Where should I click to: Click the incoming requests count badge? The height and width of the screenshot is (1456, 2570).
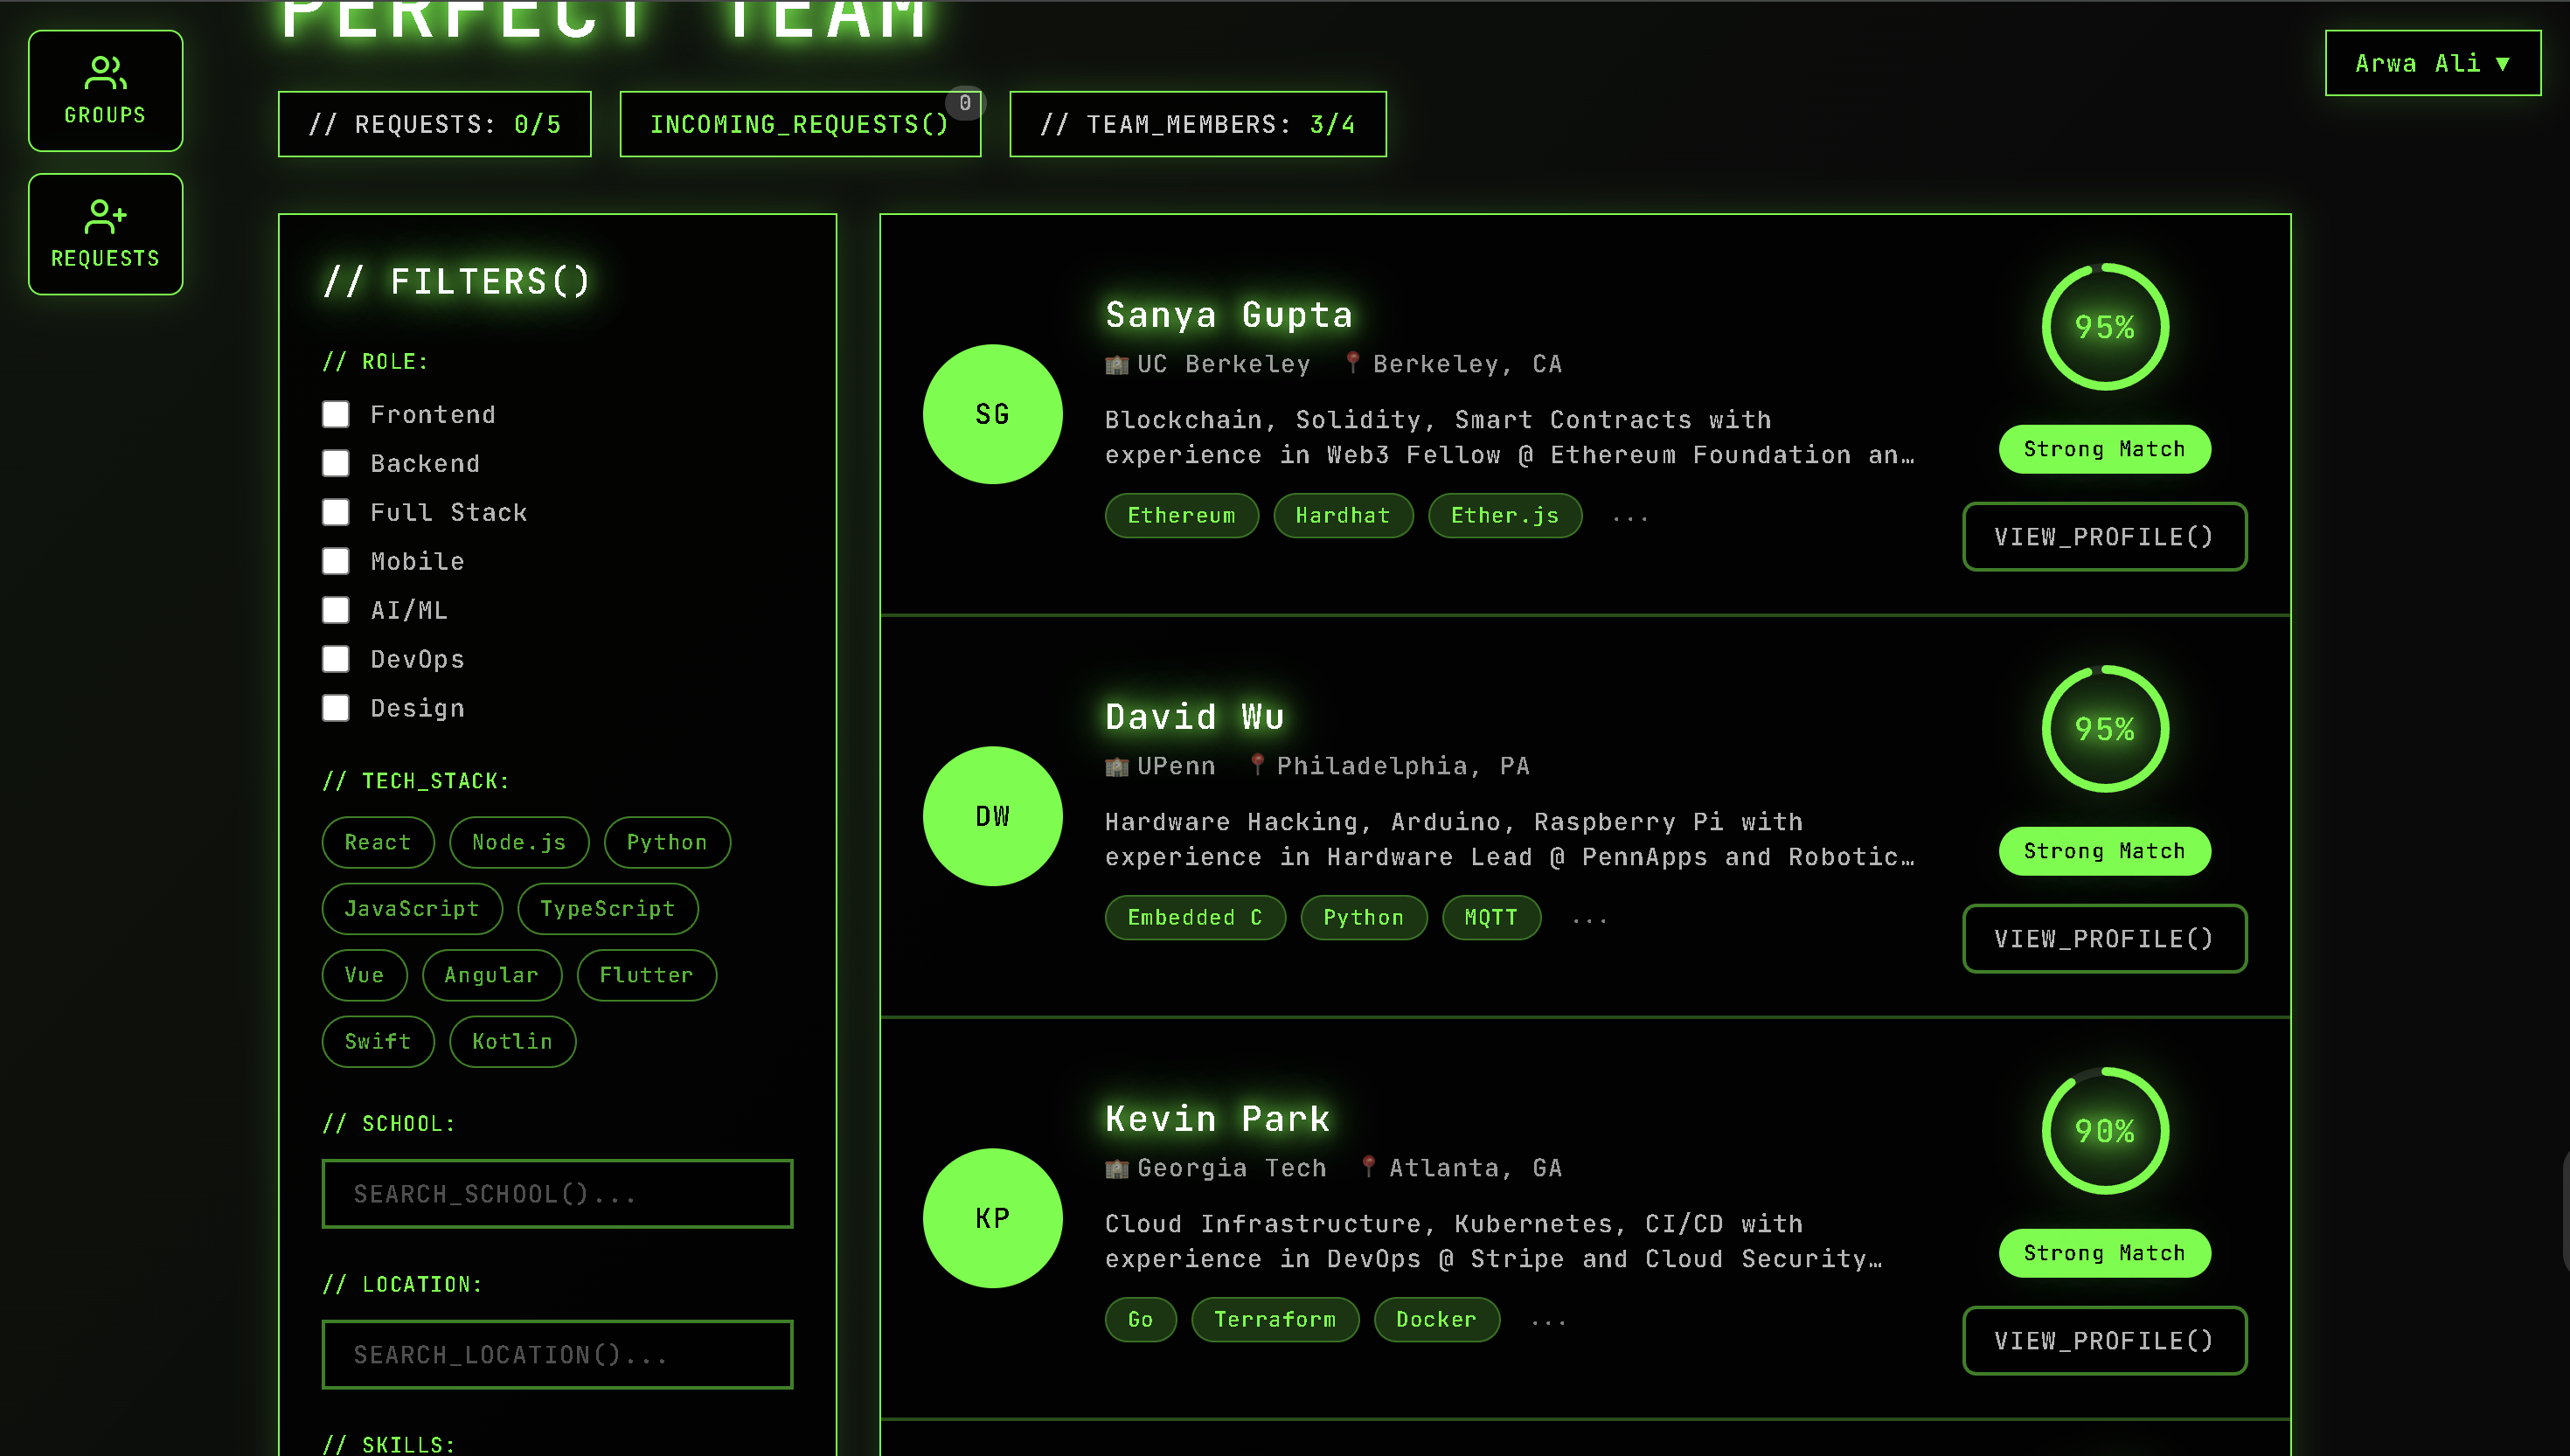(x=964, y=103)
